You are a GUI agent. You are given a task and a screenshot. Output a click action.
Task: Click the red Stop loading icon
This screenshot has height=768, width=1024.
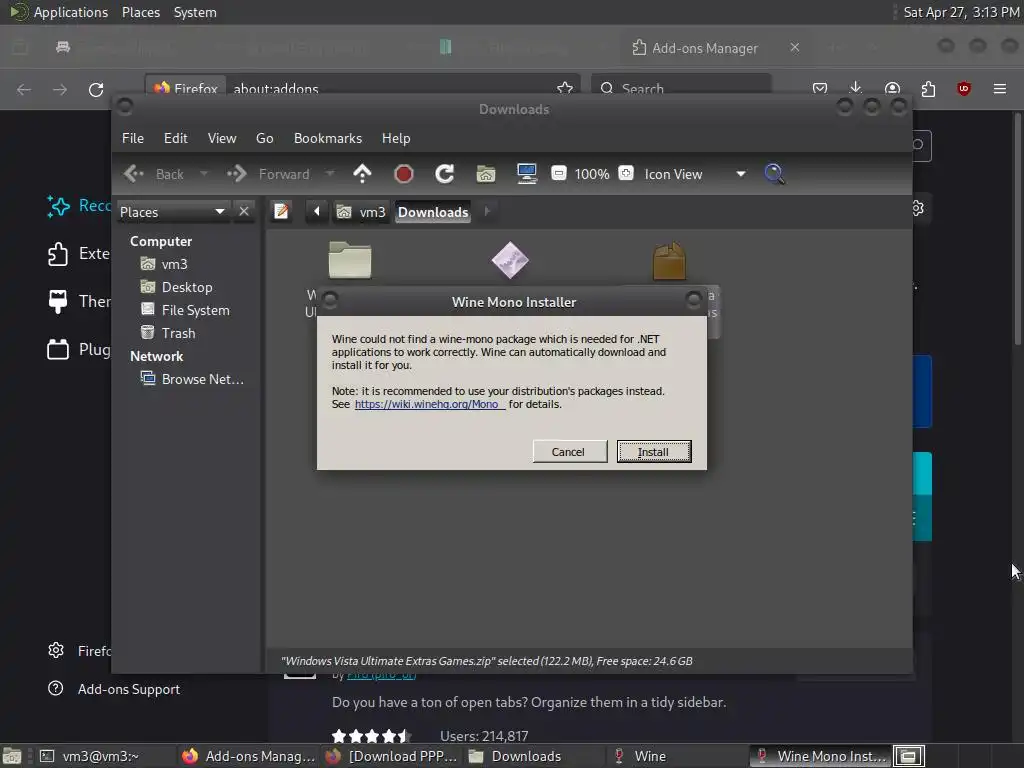coord(404,174)
